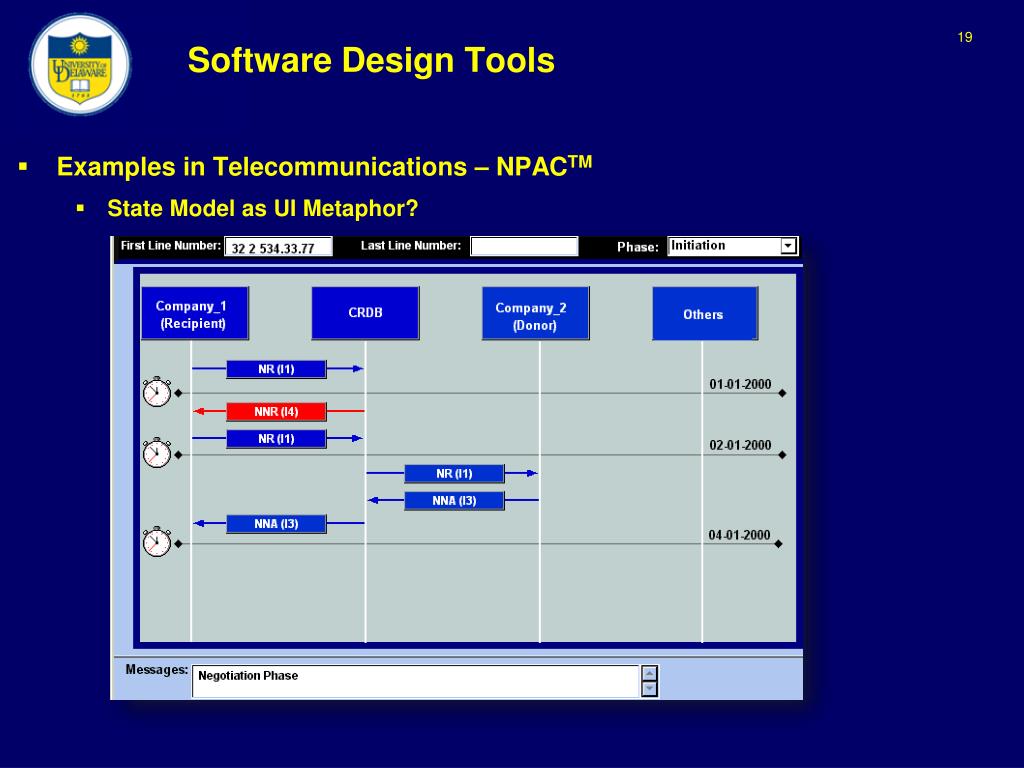Click the First Line Number input field

(x=278, y=247)
